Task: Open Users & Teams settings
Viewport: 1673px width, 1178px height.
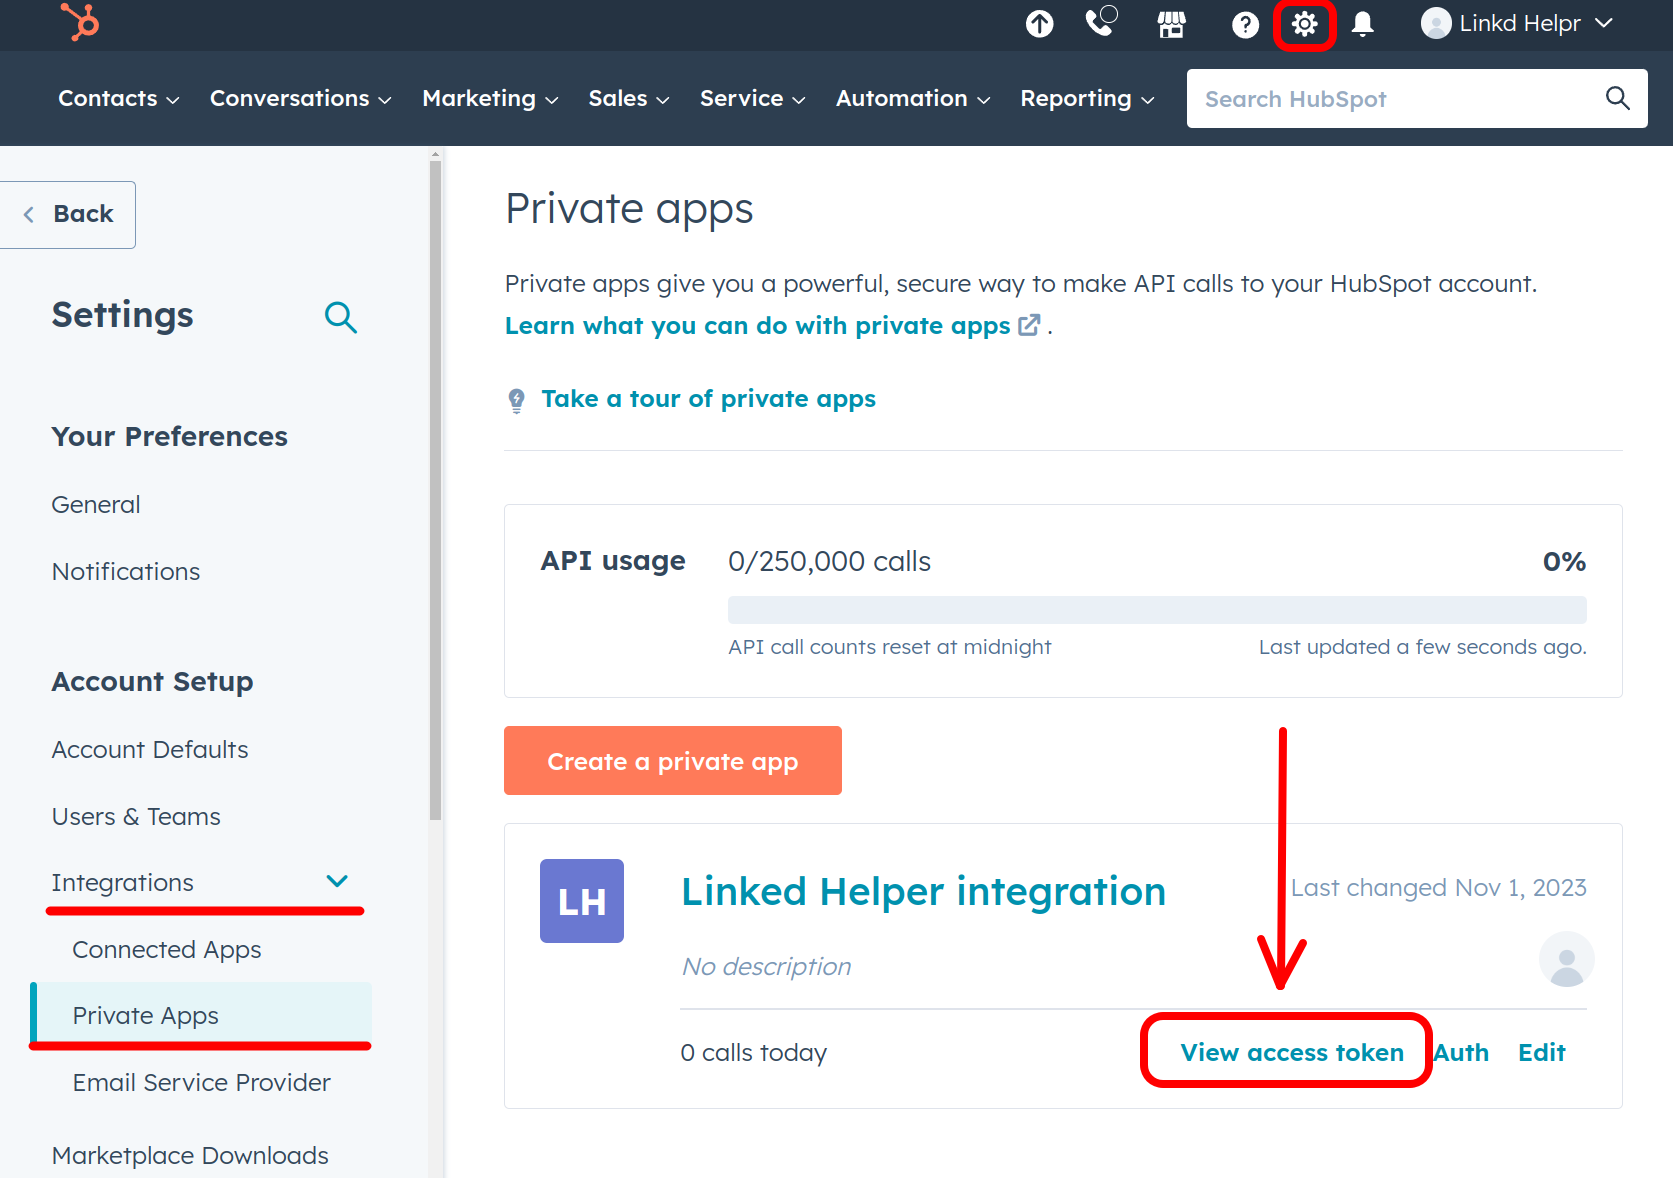Action: tap(136, 816)
